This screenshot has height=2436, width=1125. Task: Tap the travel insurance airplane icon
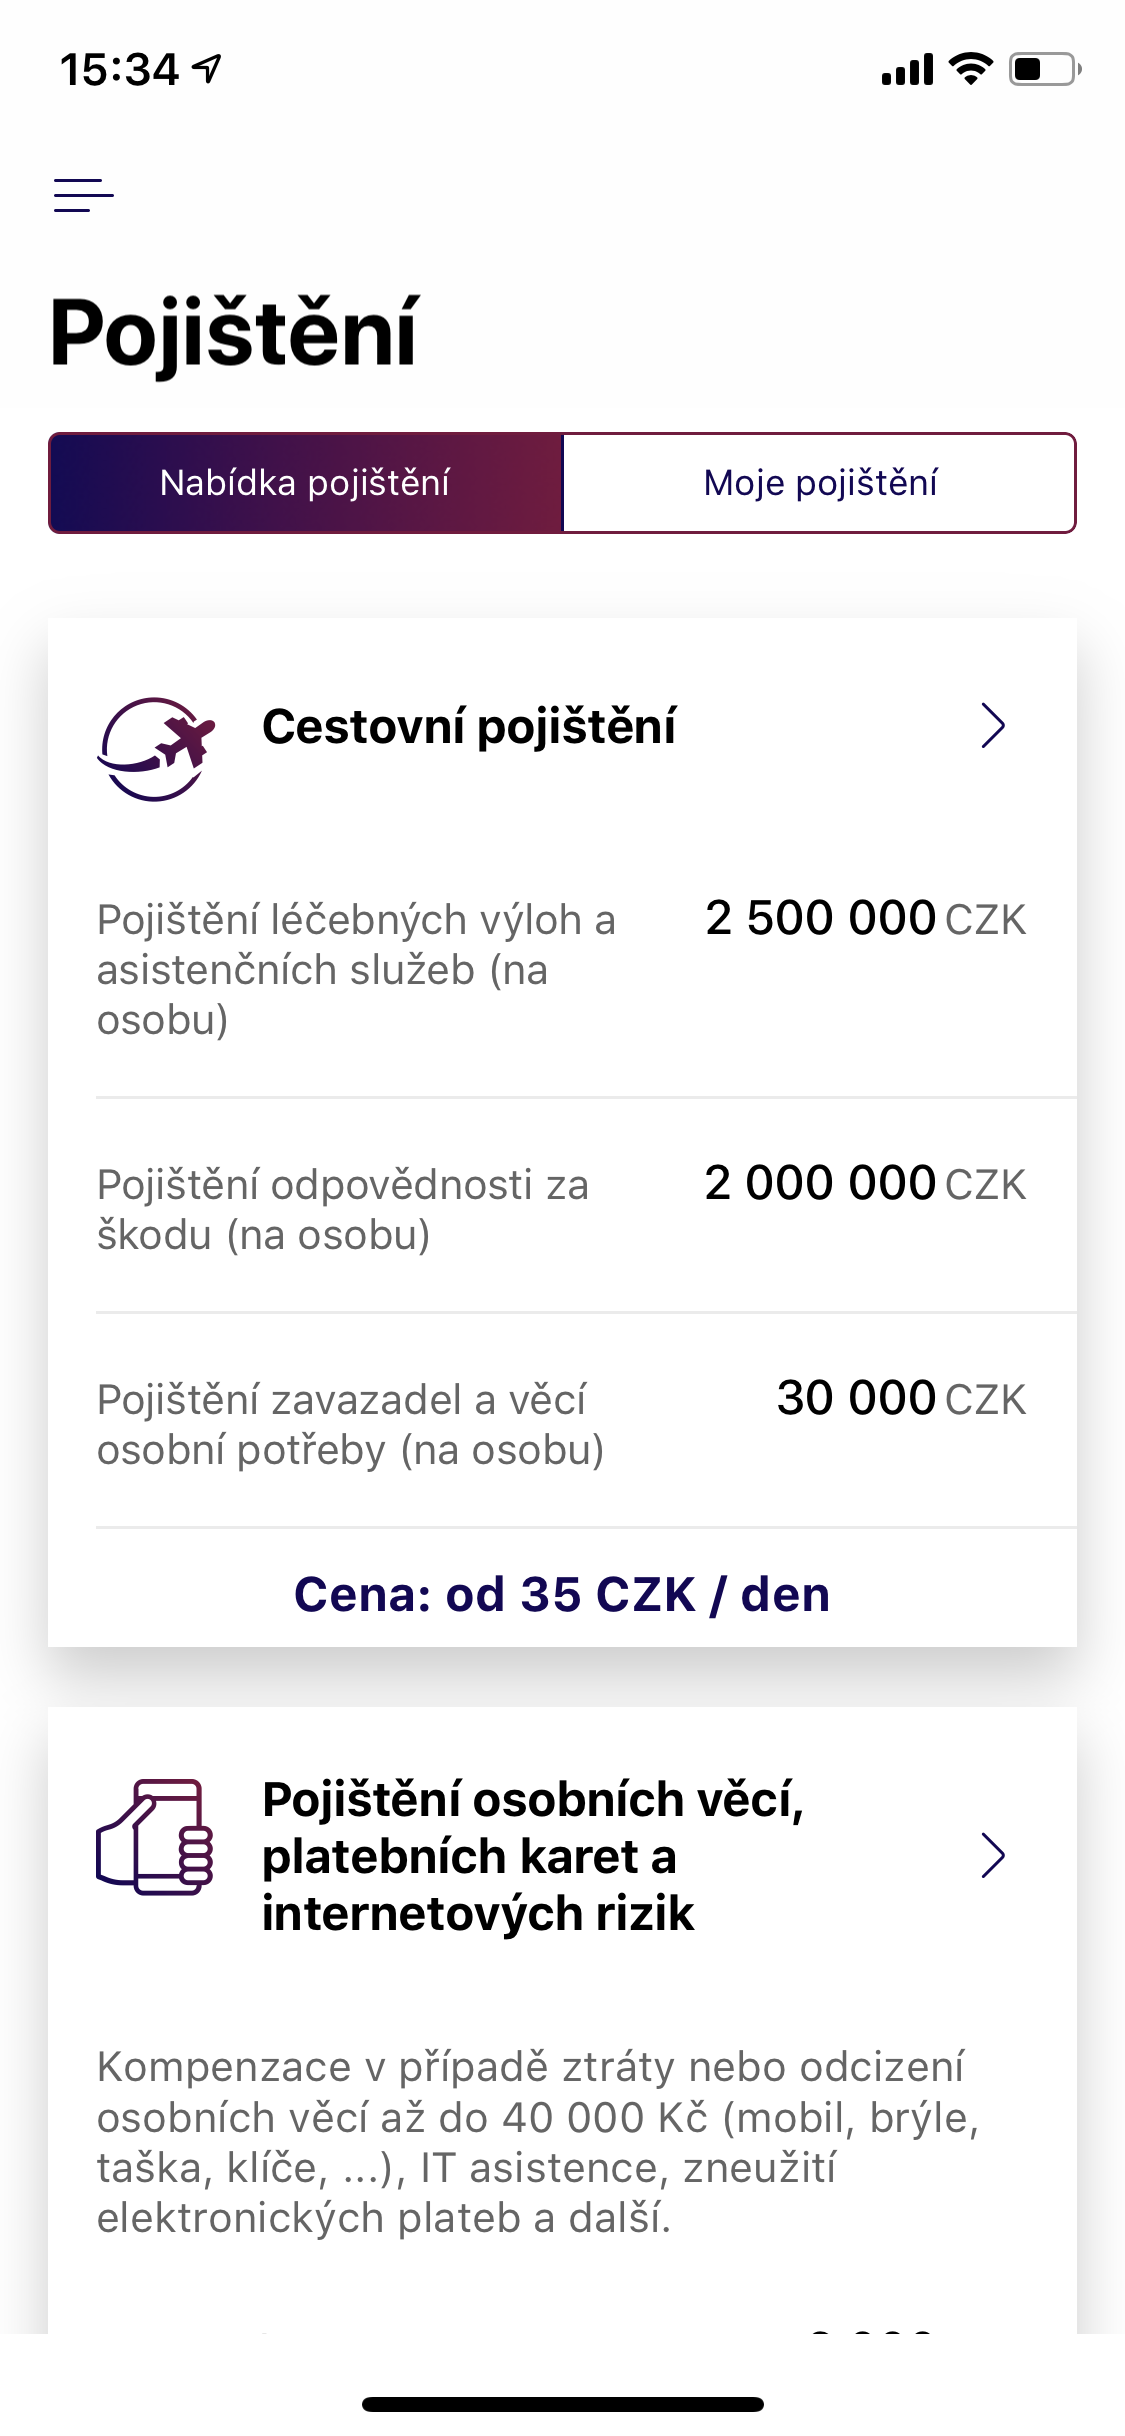click(156, 748)
